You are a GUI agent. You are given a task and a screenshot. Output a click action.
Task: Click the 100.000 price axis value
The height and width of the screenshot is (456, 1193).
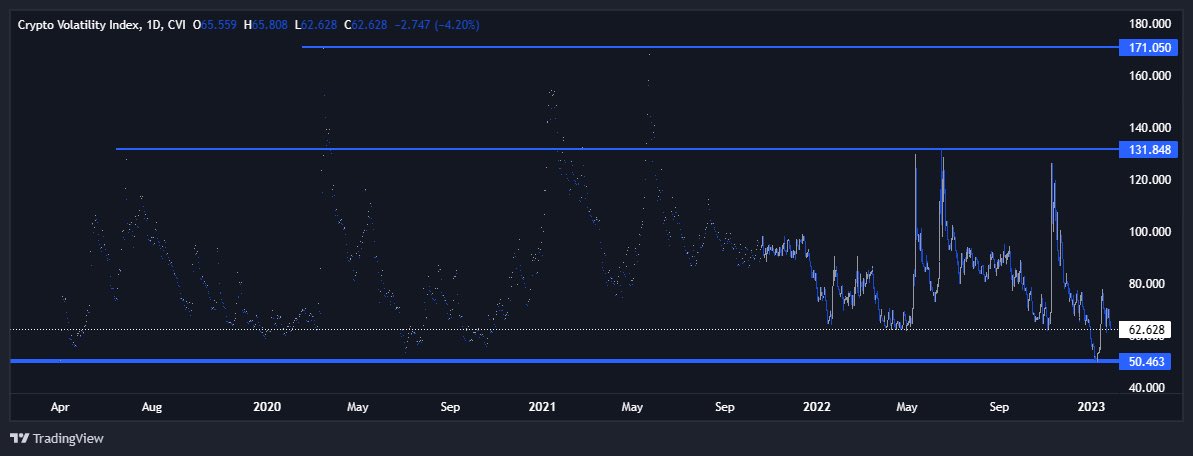point(1150,231)
